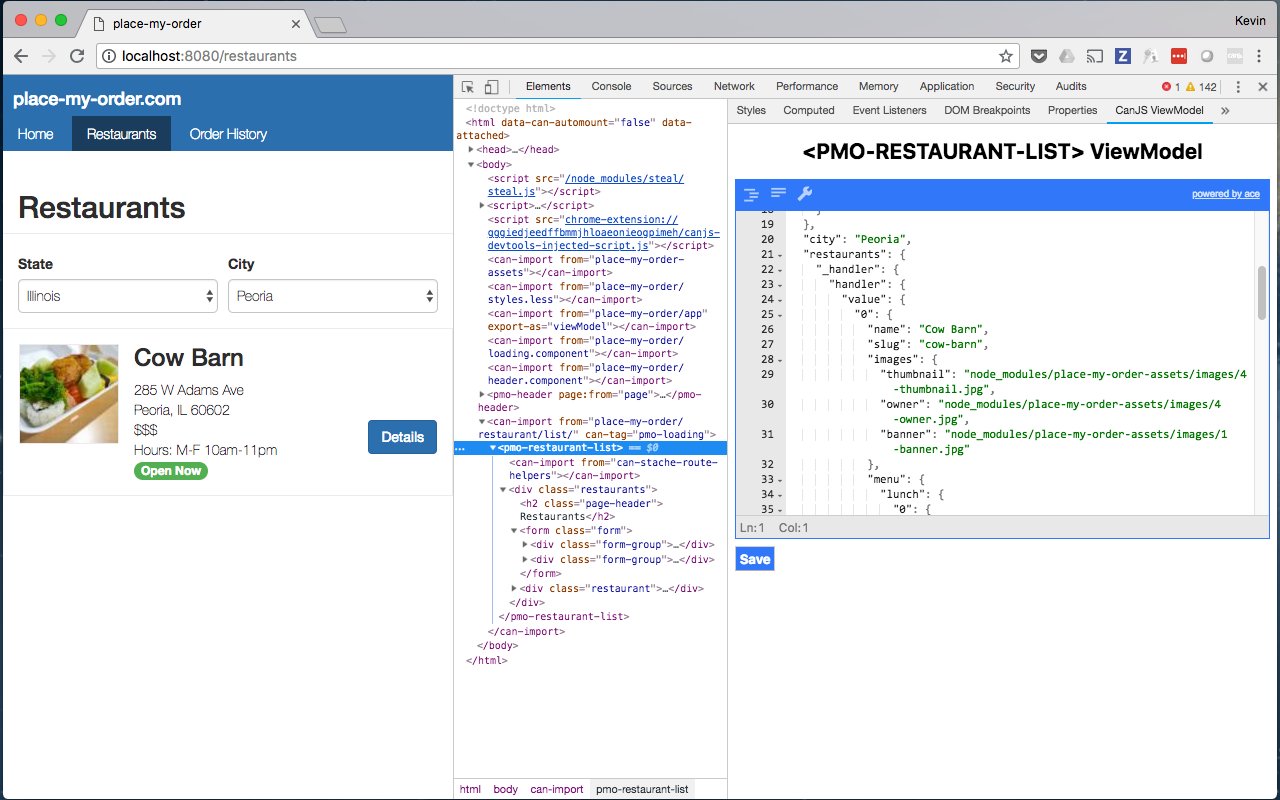Open a new browser tab
Screen dimensions: 1280x800
(329, 25)
